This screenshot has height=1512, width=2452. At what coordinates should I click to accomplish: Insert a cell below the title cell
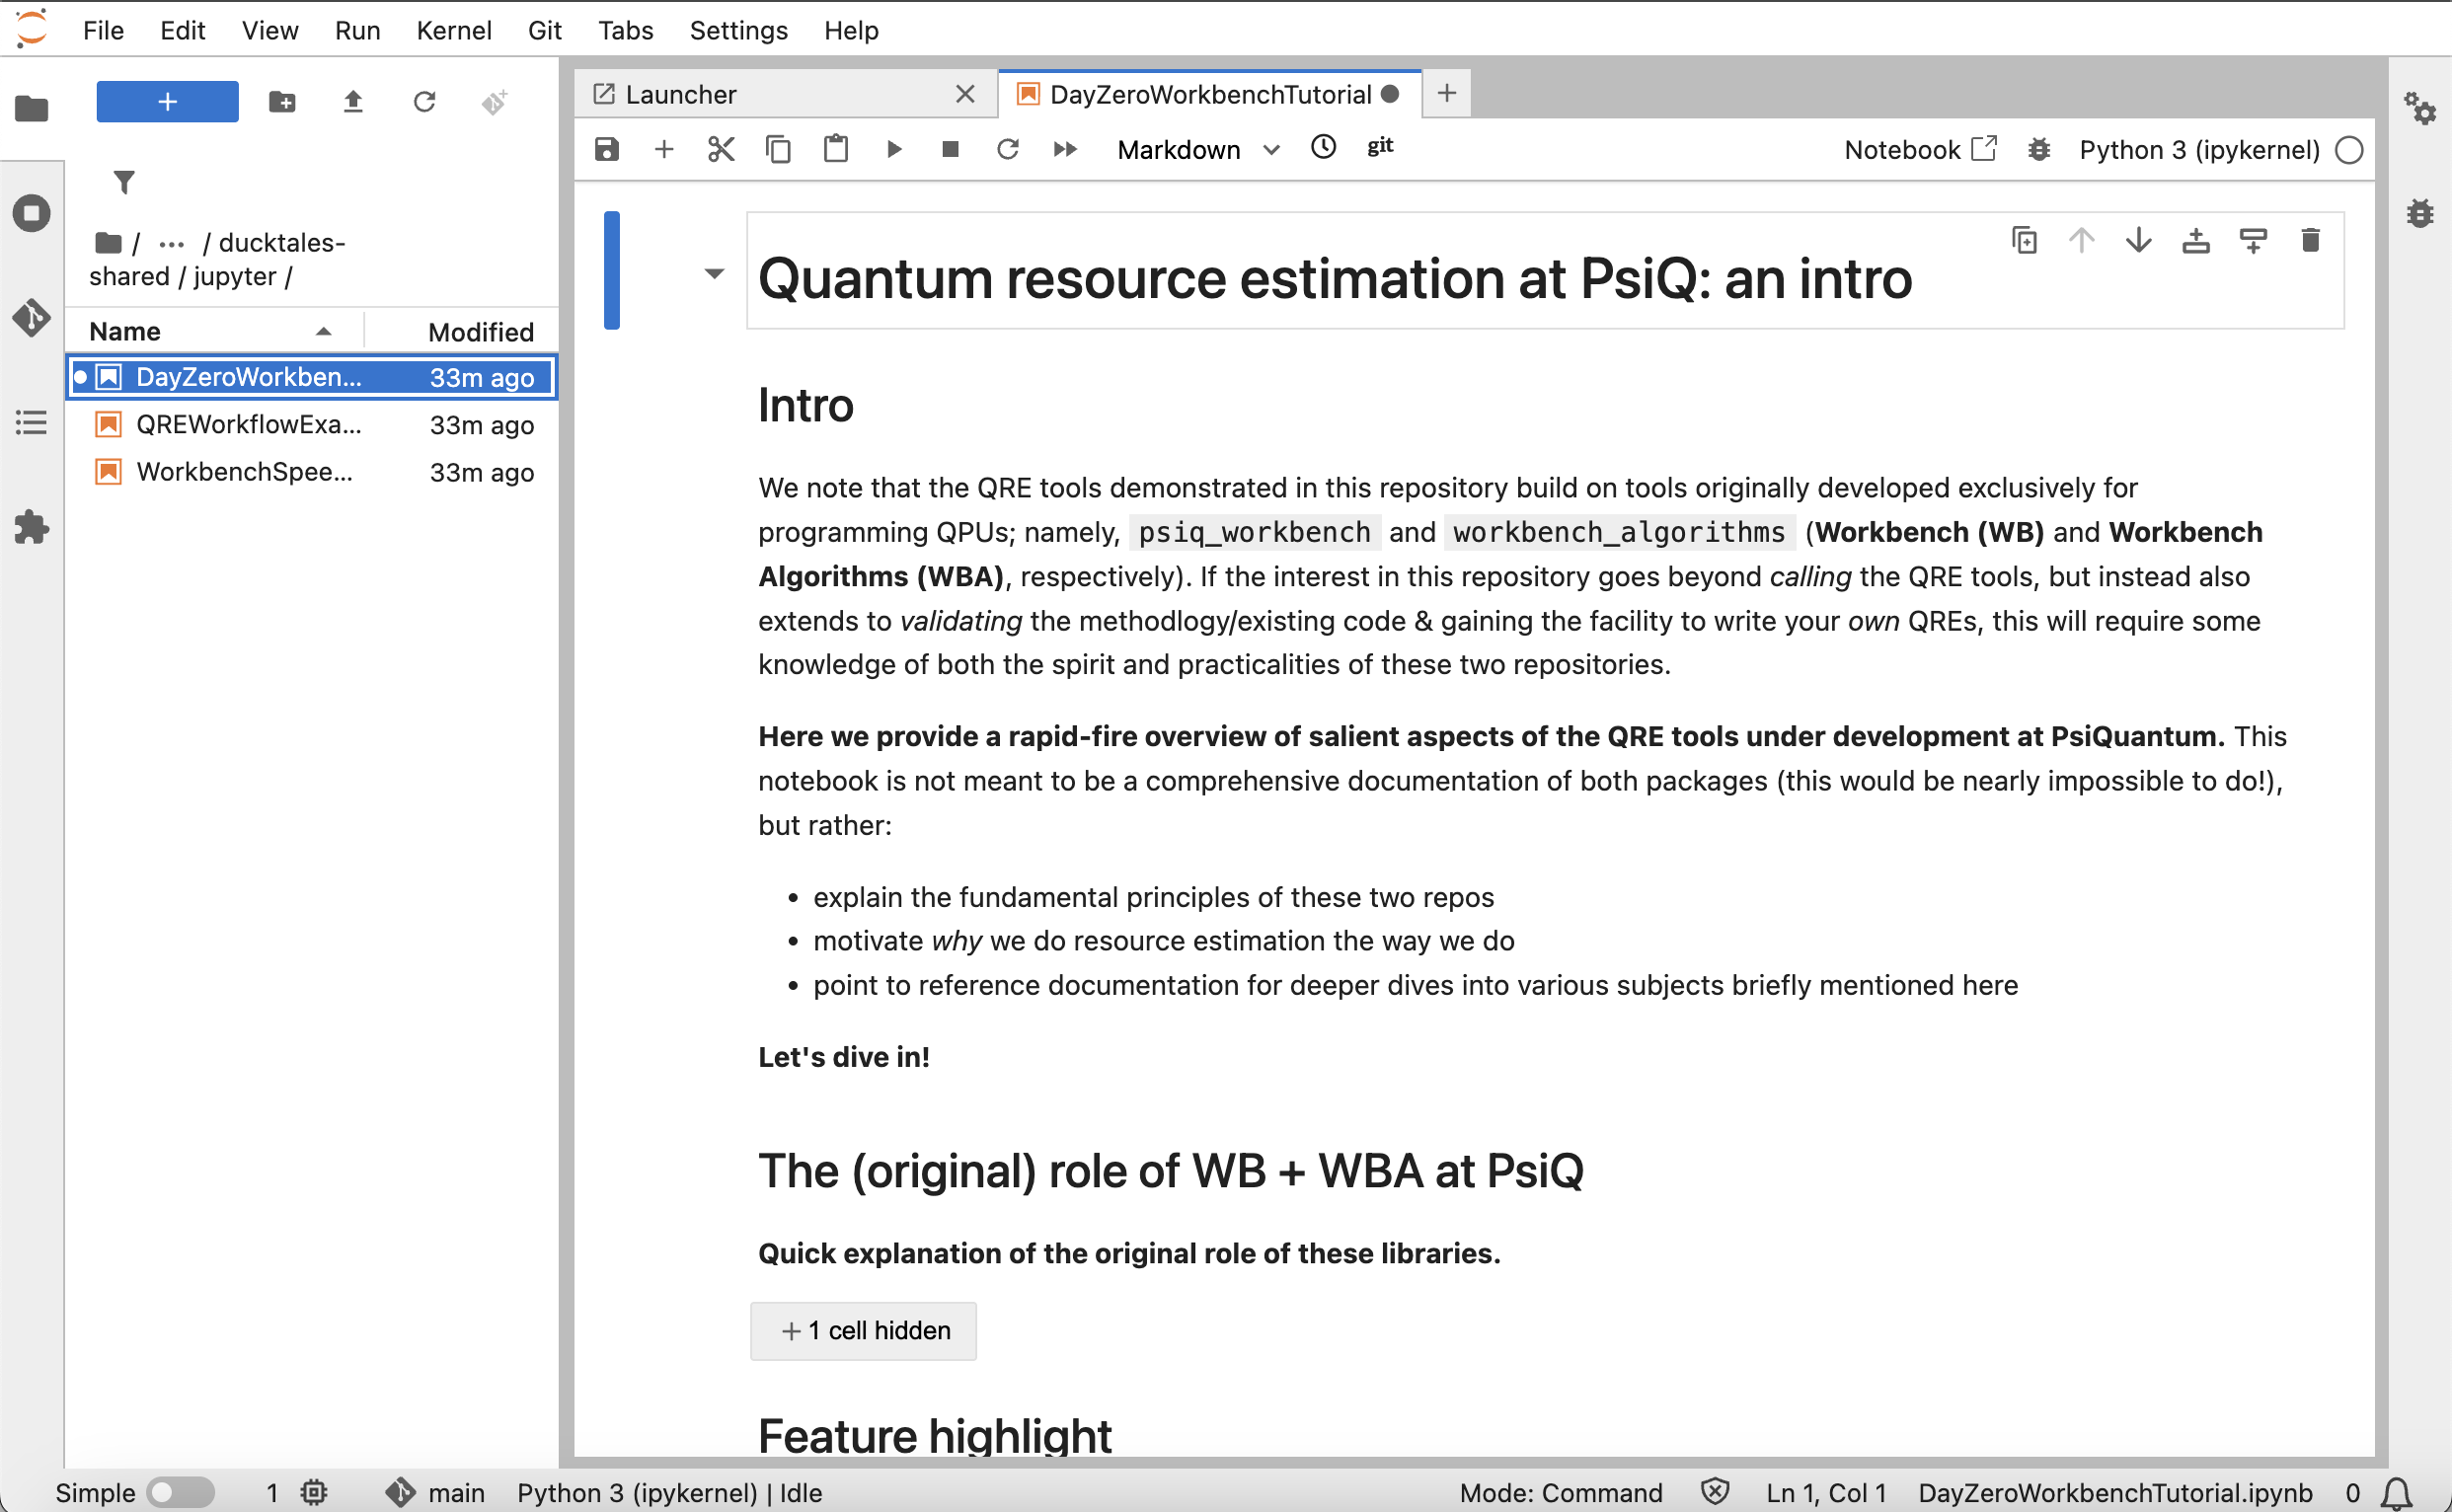point(2253,241)
